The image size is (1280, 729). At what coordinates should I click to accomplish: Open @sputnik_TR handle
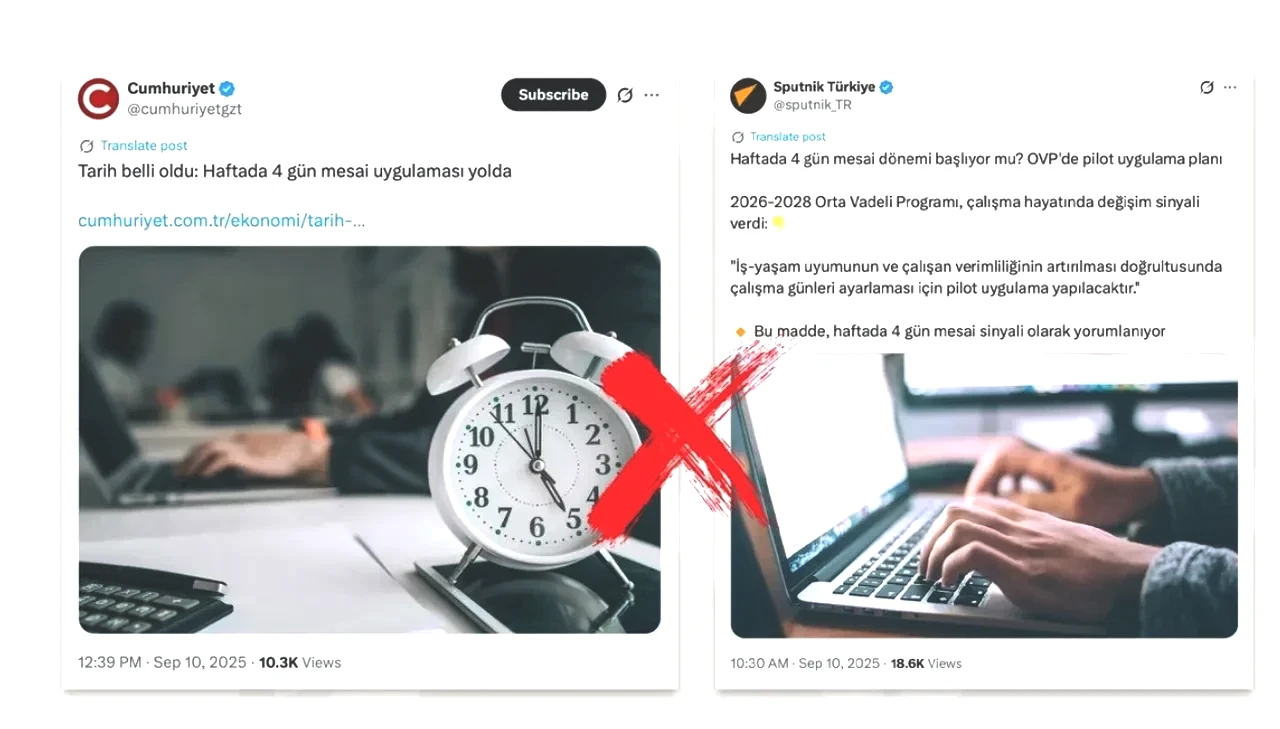point(812,104)
